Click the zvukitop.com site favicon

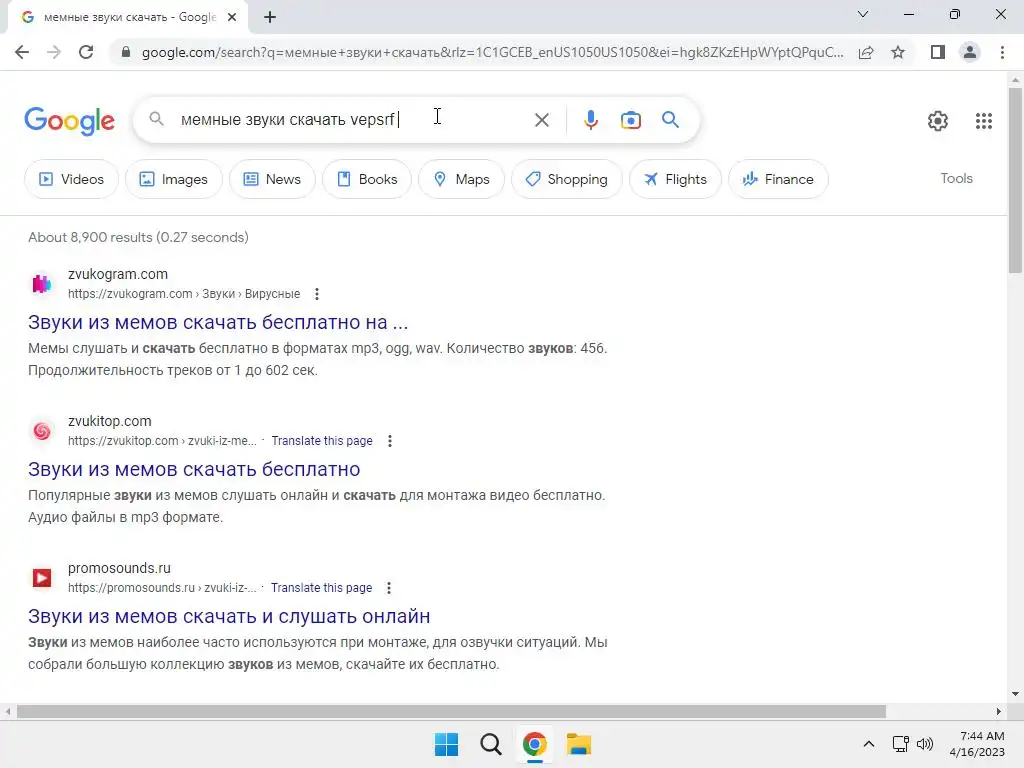point(42,431)
